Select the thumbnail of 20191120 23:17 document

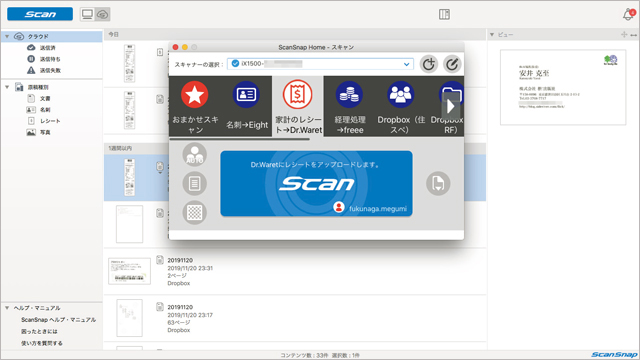coord(129,318)
